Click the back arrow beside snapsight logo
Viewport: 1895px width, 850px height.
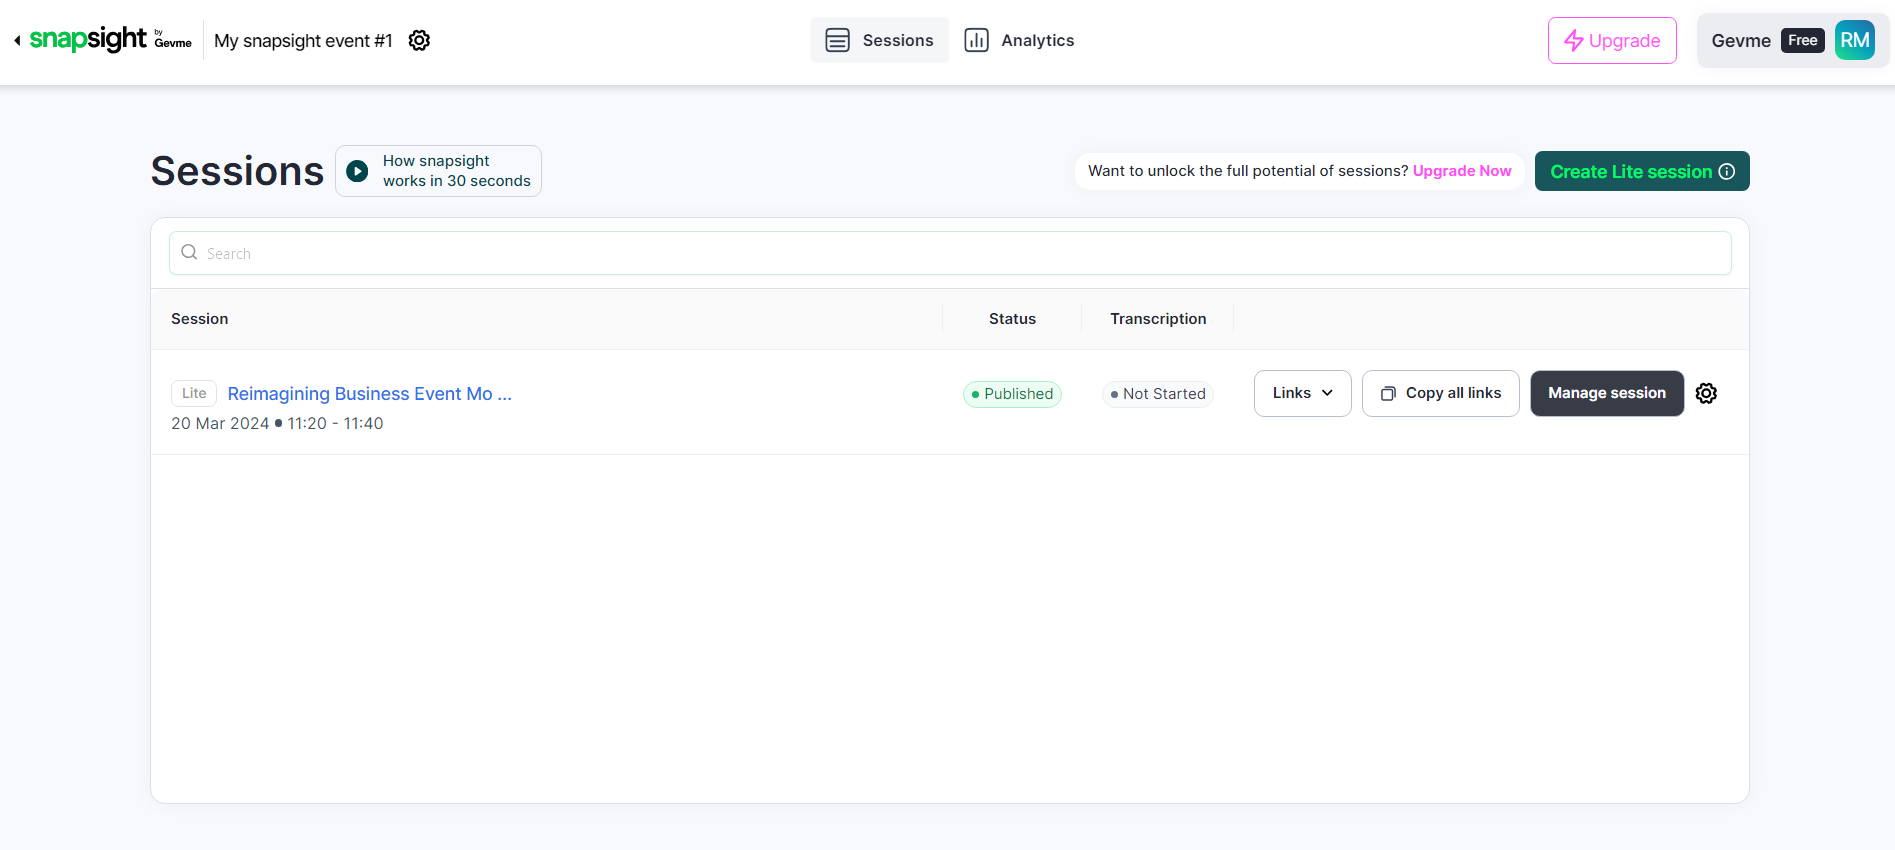pyautogui.click(x=17, y=41)
